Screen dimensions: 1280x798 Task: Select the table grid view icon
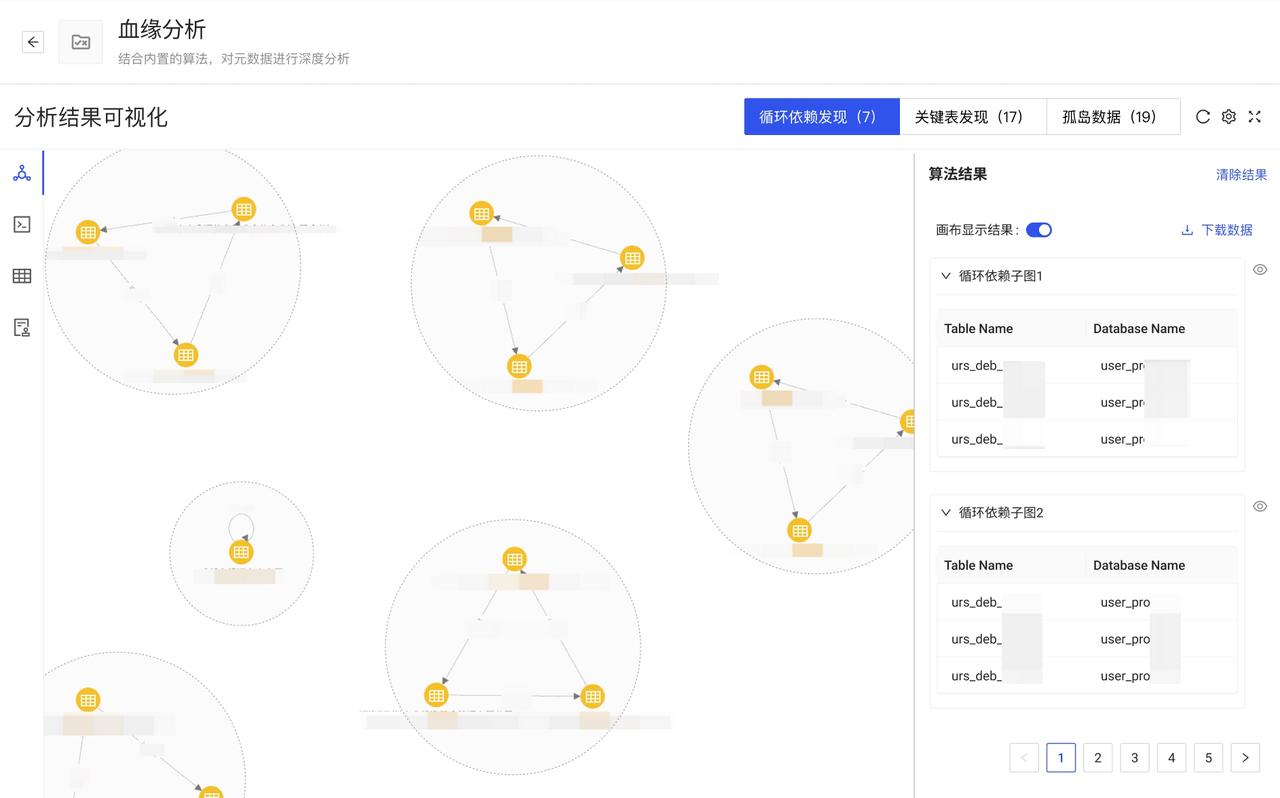pos(22,276)
